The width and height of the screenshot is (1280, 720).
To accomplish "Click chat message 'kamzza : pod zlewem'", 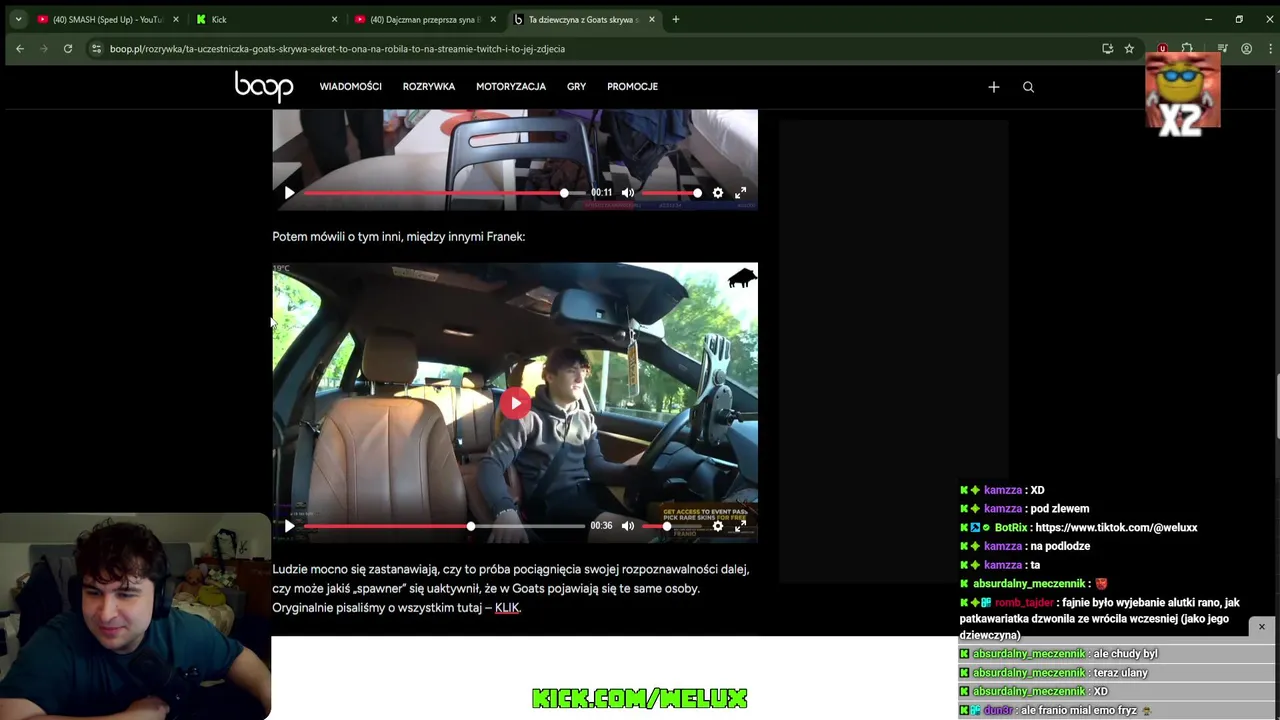I will [1025, 509].
